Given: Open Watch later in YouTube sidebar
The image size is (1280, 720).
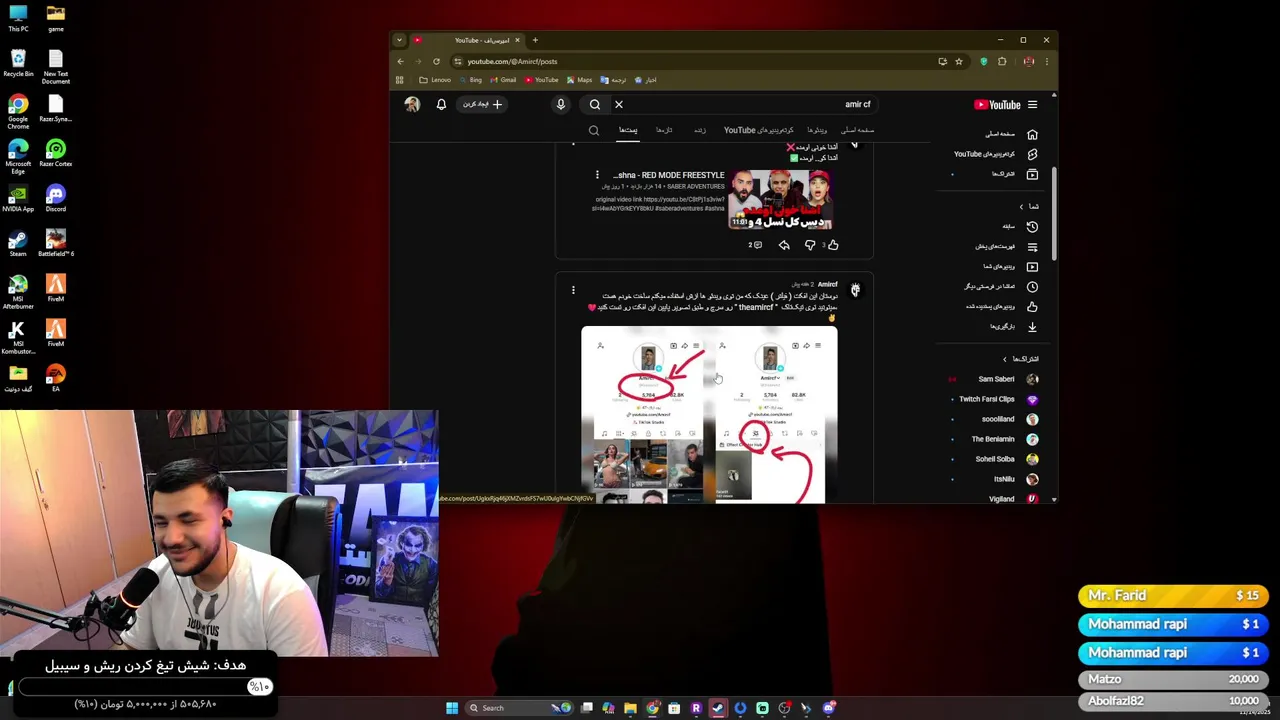Looking at the screenshot, I should click(1000, 287).
